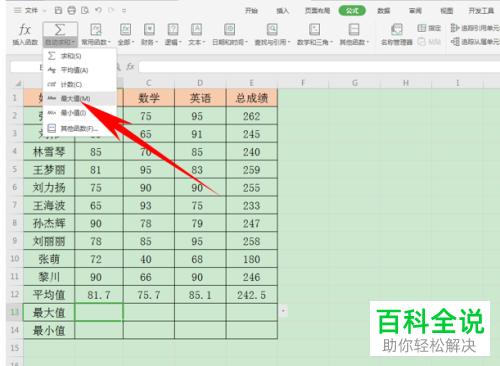This screenshot has height=366, width=500.
Task: Click the 总成绩 header cell
Action: coord(252,98)
